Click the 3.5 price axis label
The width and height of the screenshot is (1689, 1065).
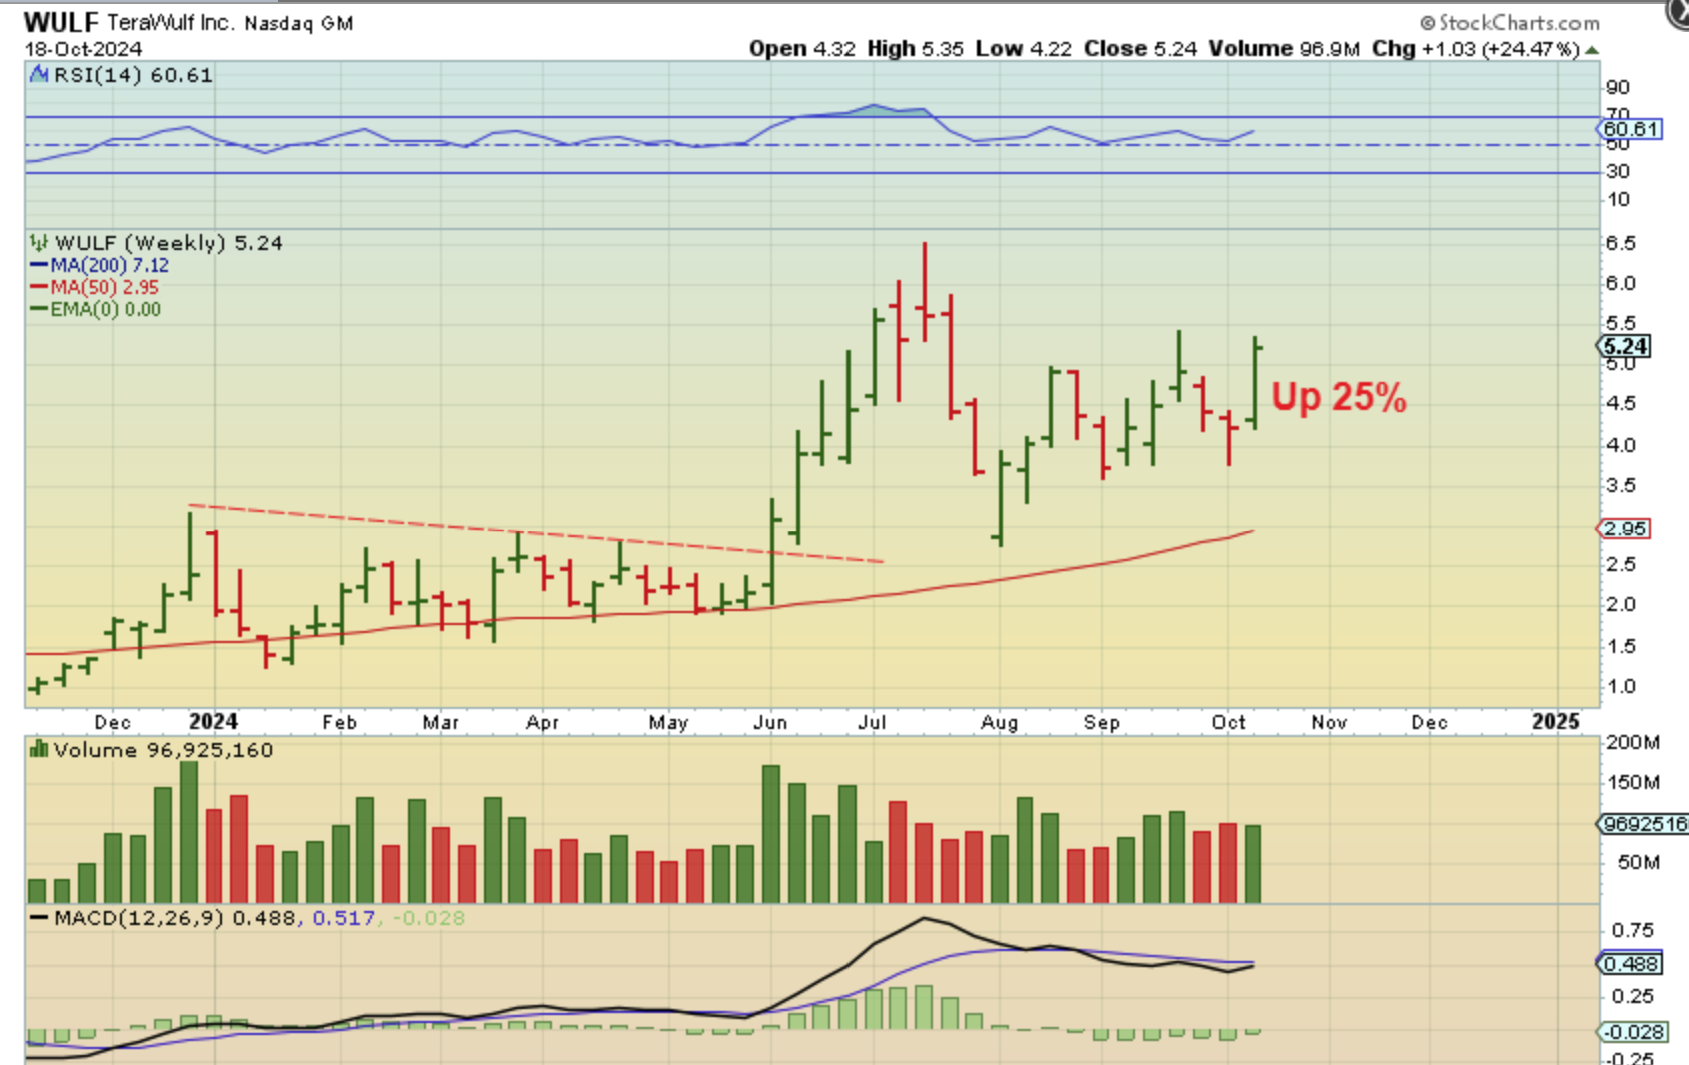coord(1621,486)
